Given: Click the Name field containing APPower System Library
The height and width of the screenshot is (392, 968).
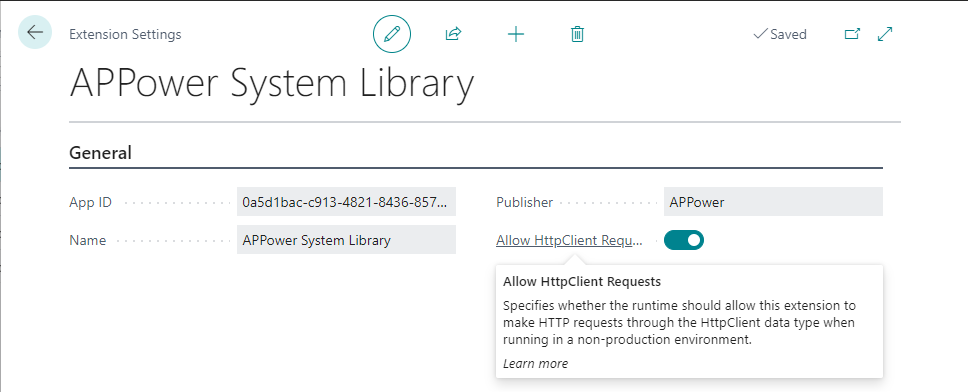Looking at the screenshot, I should (x=346, y=240).
